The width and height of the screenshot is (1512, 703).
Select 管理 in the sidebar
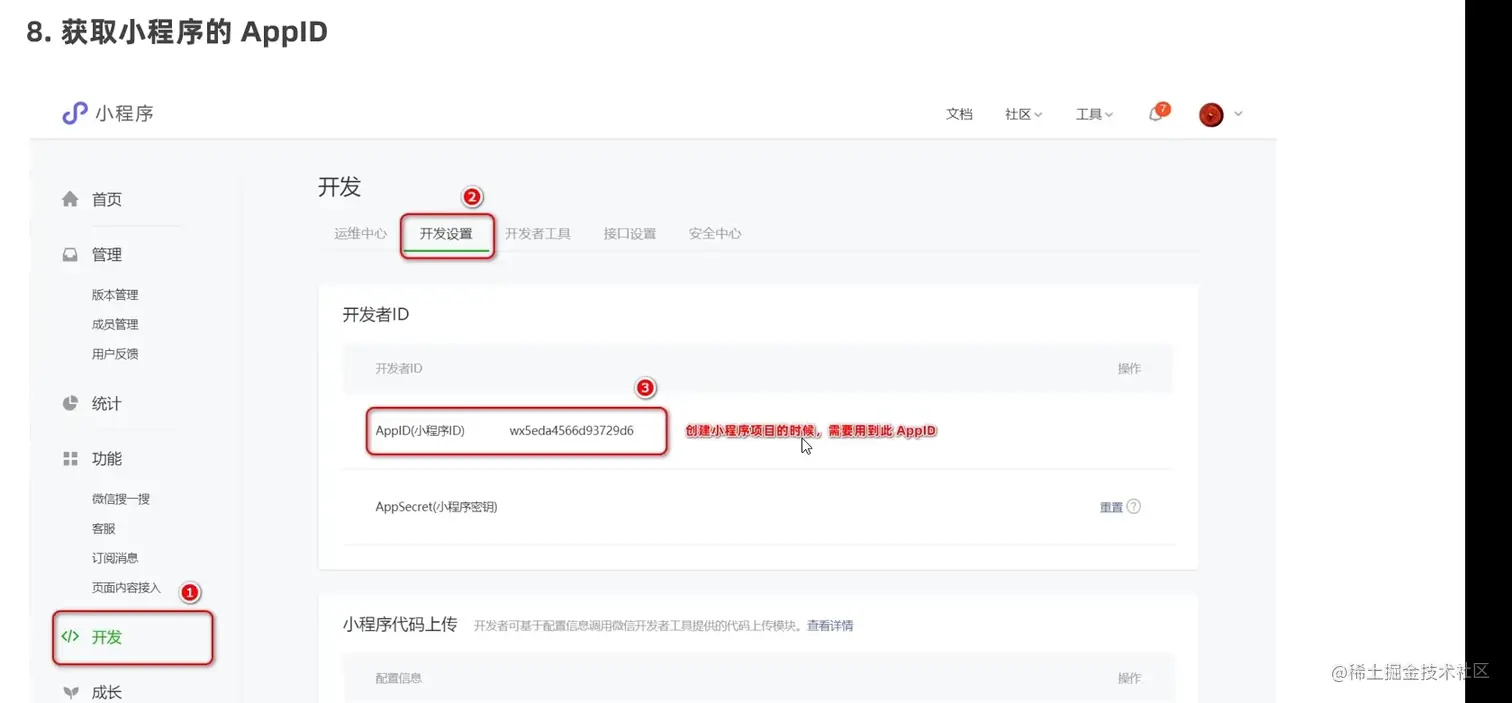point(107,255)
